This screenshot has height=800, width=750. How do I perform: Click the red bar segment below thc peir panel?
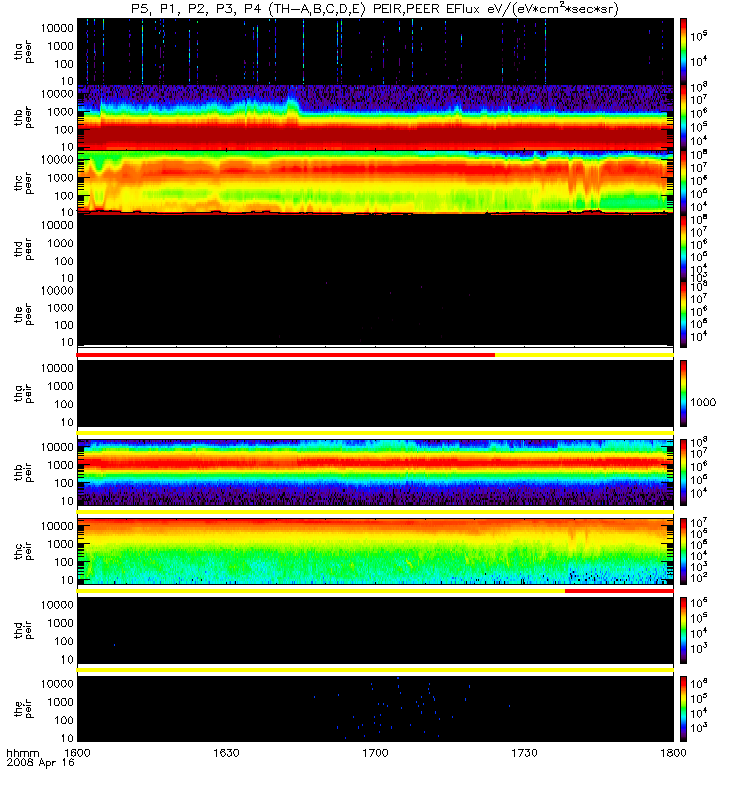619,591
